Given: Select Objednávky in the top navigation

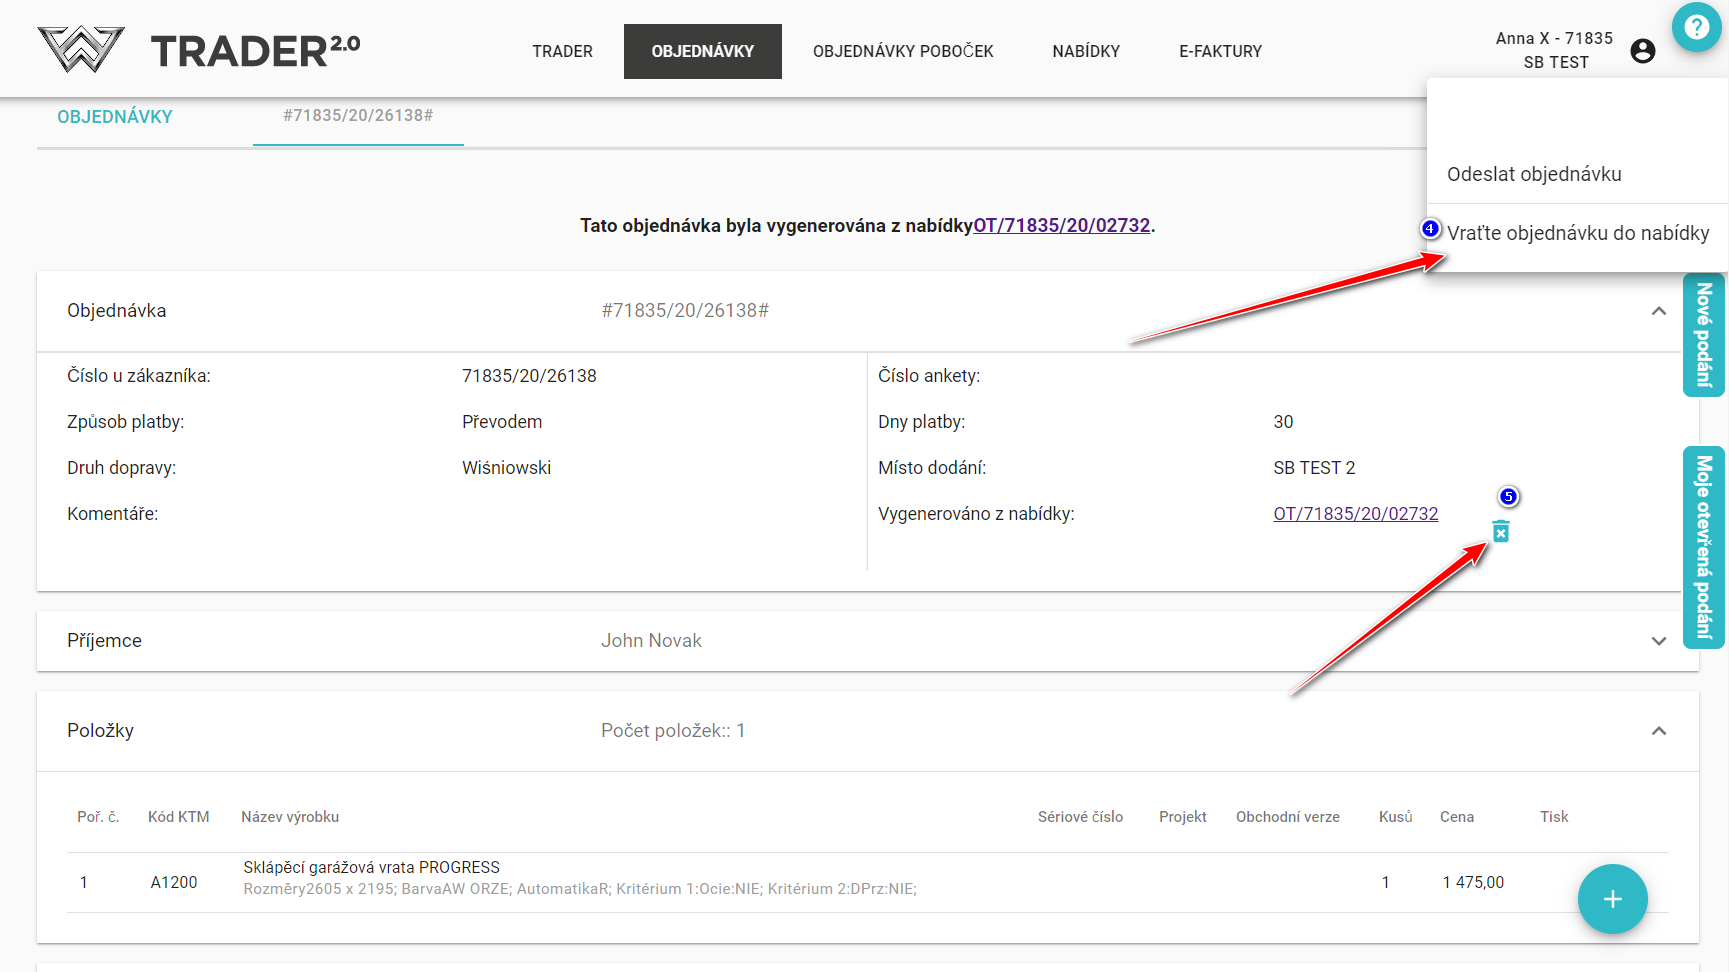Looking at the screenshot, I should [x=702, y=51].
